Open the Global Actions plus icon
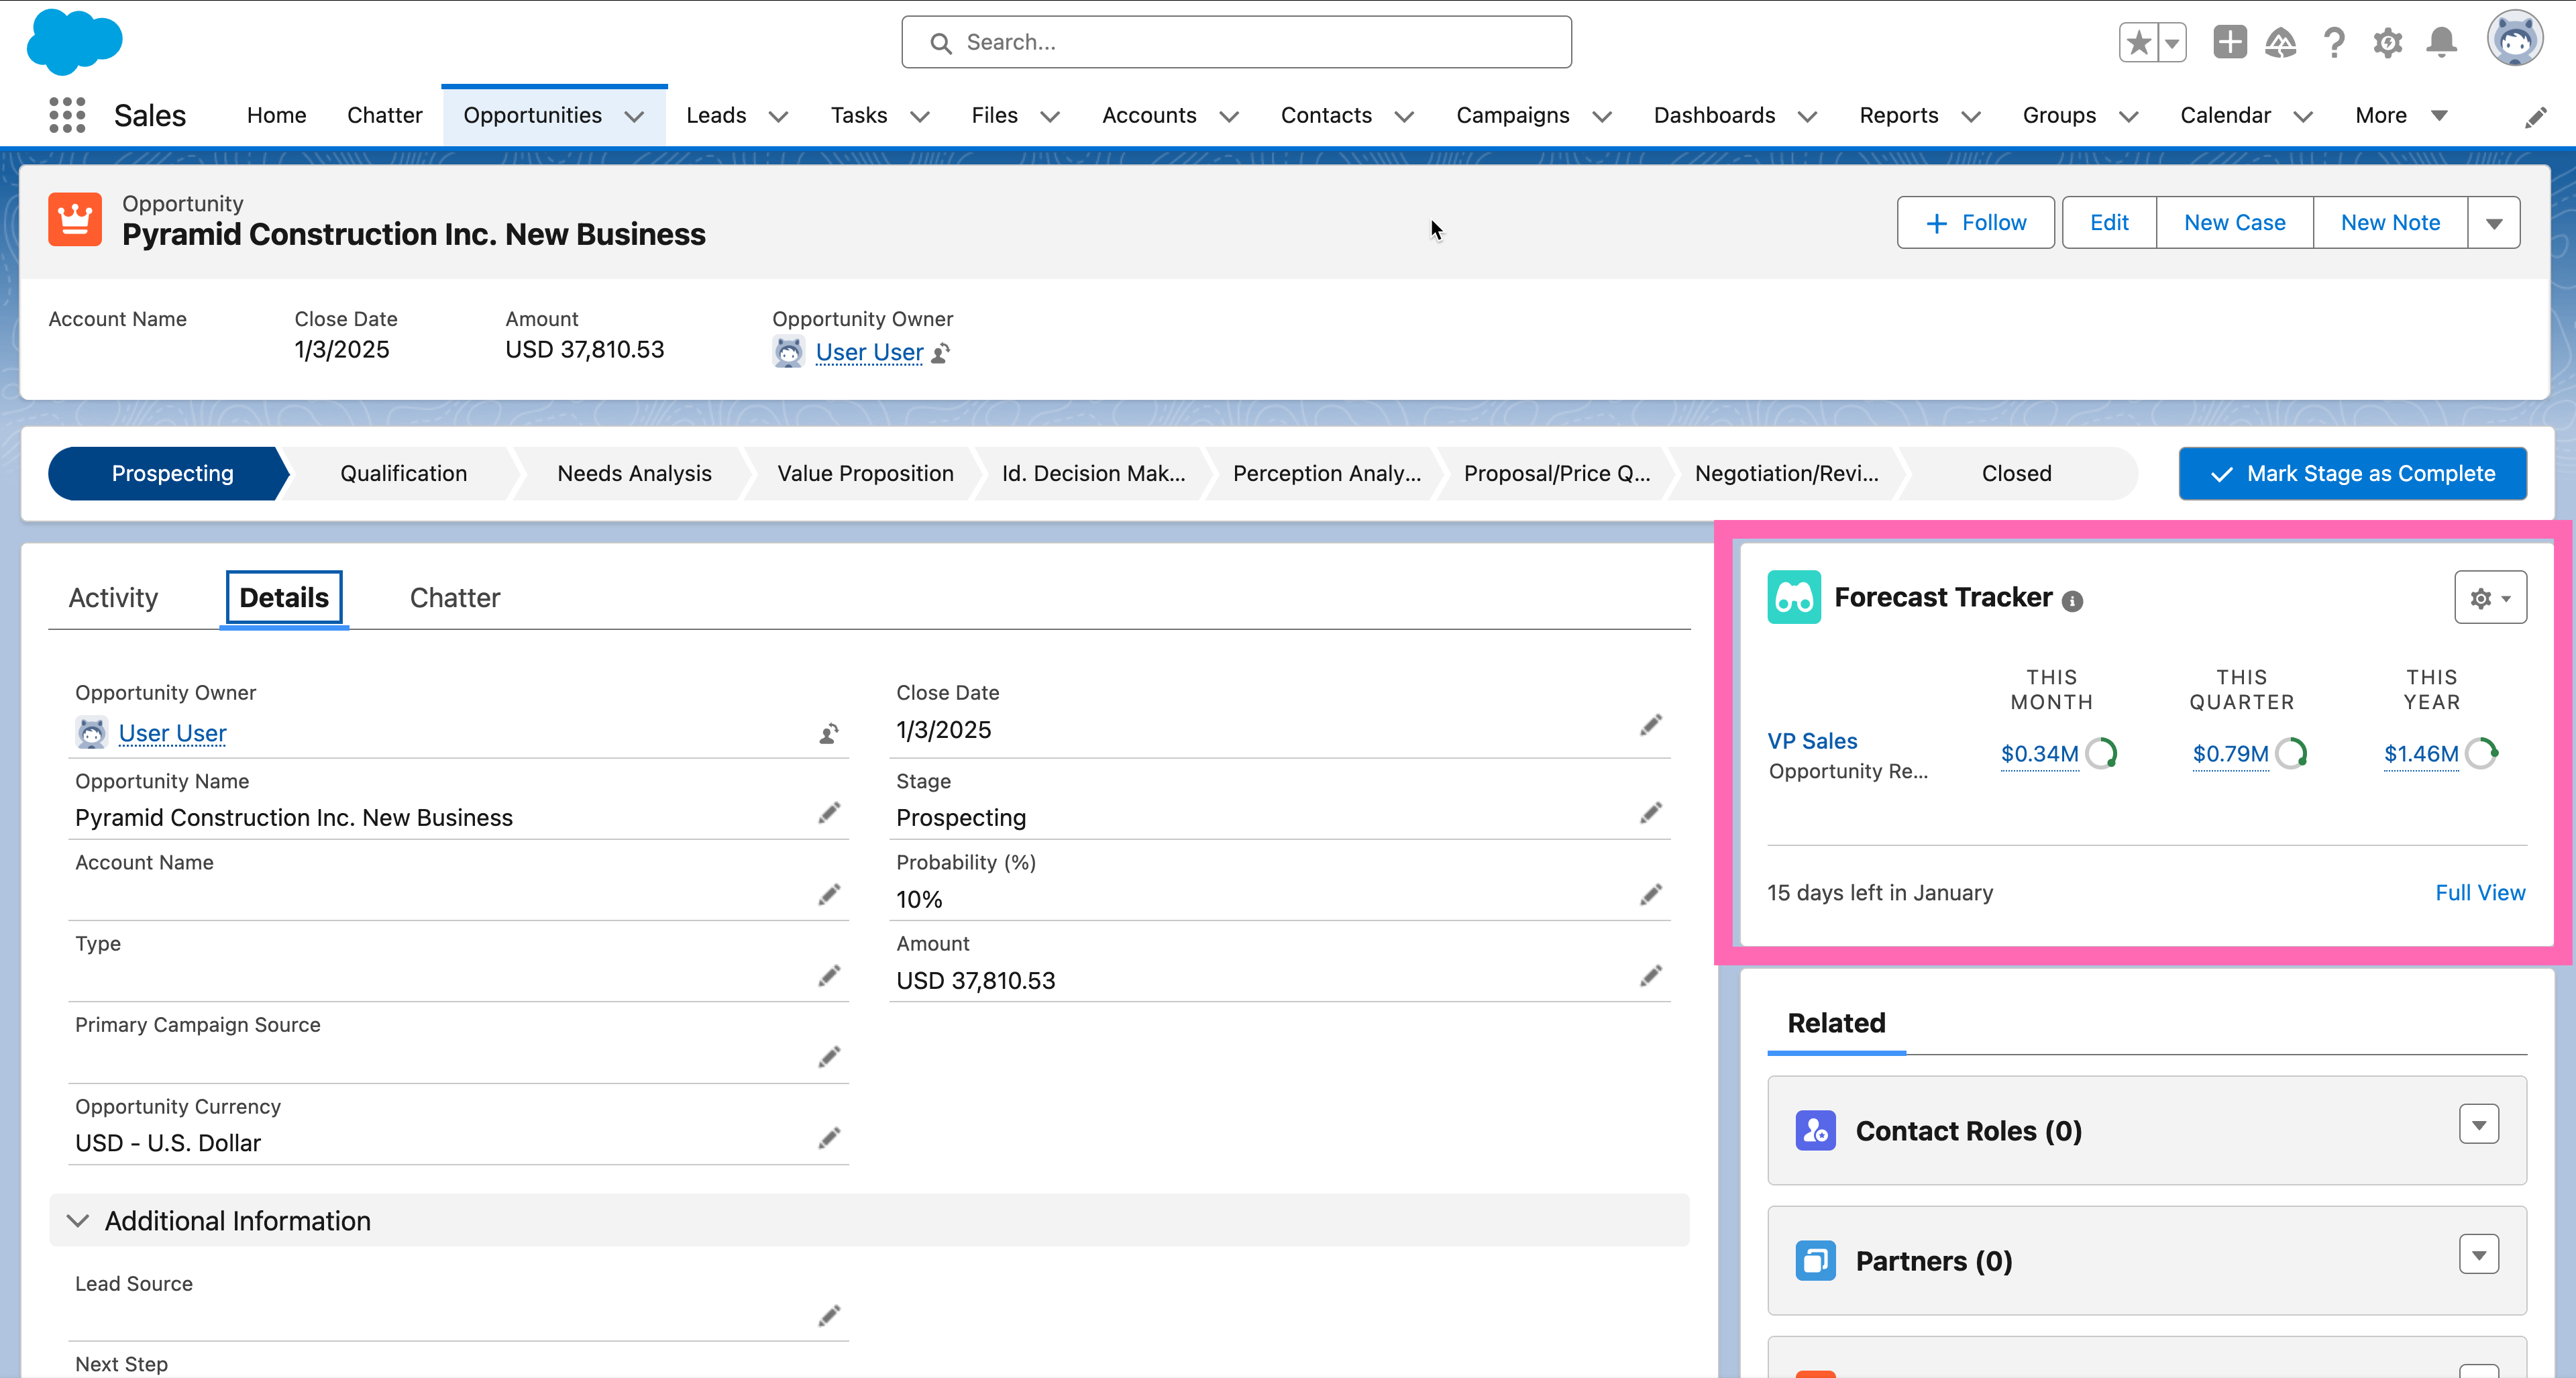The width and height of the screenshot is (2576, 1378). (x=2229, y=42)
